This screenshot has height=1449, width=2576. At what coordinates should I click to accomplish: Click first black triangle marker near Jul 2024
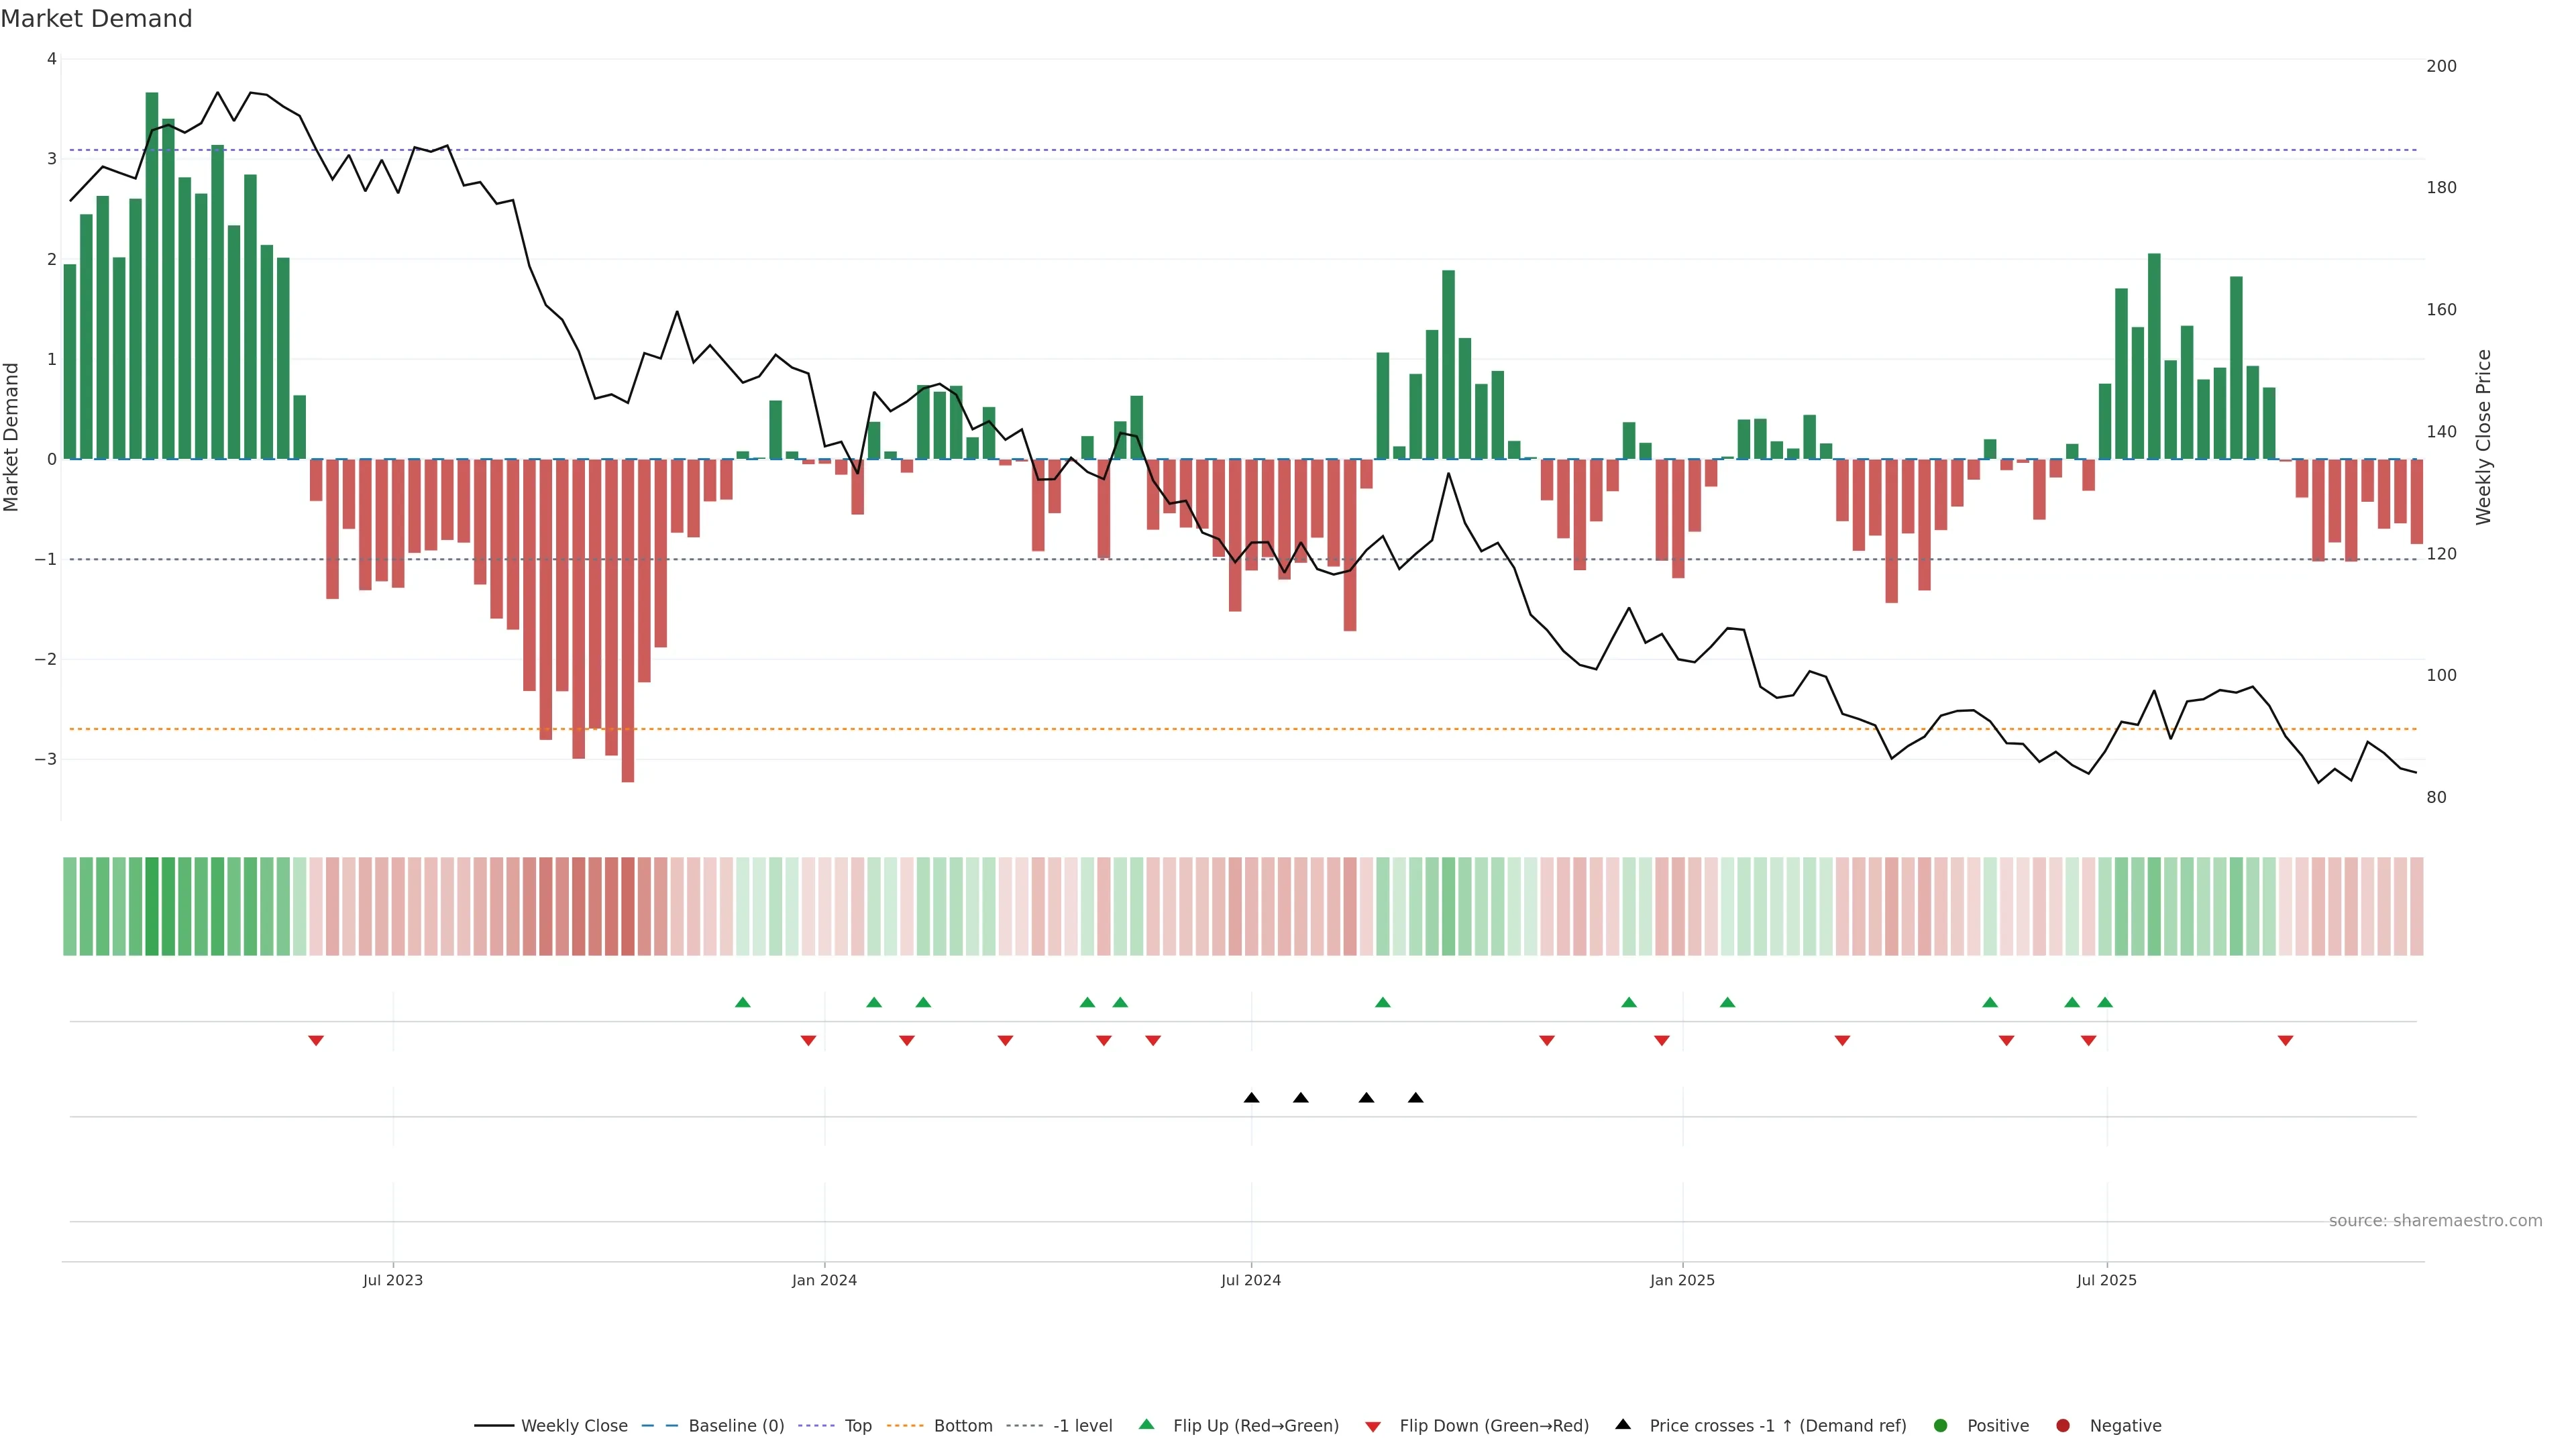[x=1251, y=1098]
